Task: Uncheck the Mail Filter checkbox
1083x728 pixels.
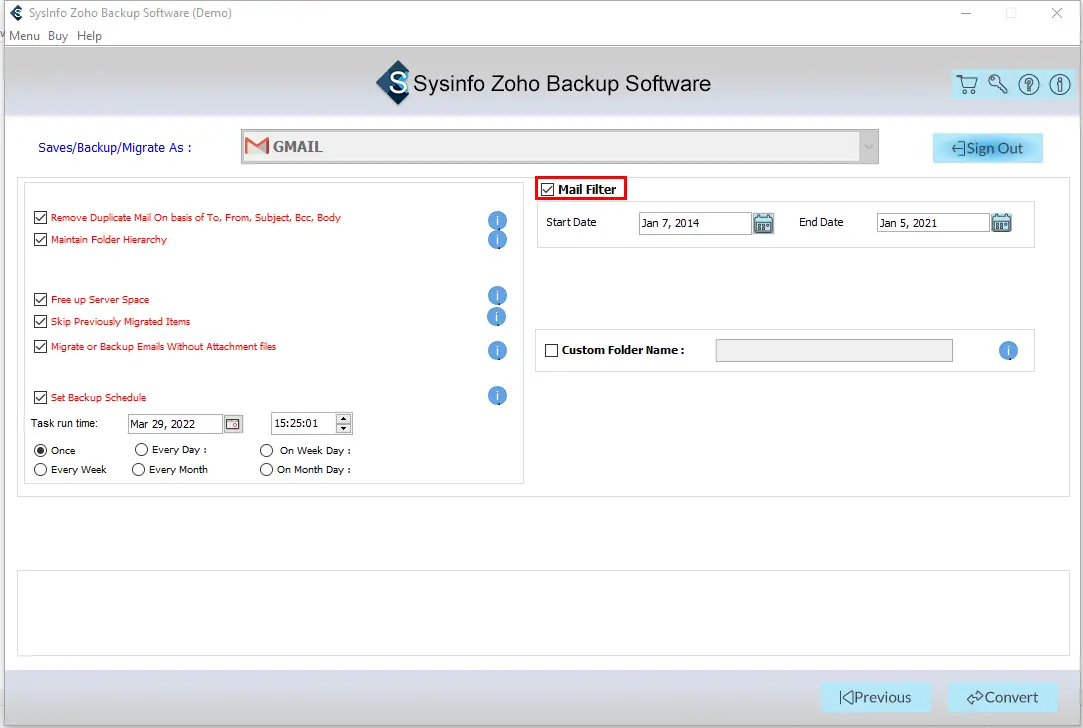Action: (547, 190)
